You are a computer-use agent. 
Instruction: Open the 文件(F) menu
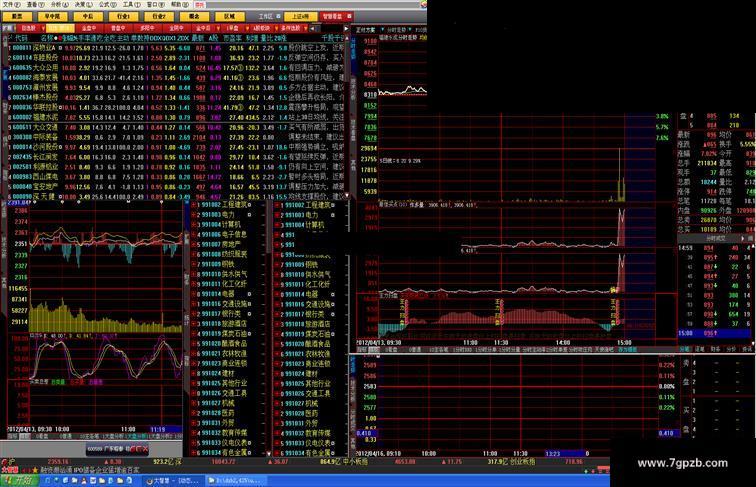(12, 4)
